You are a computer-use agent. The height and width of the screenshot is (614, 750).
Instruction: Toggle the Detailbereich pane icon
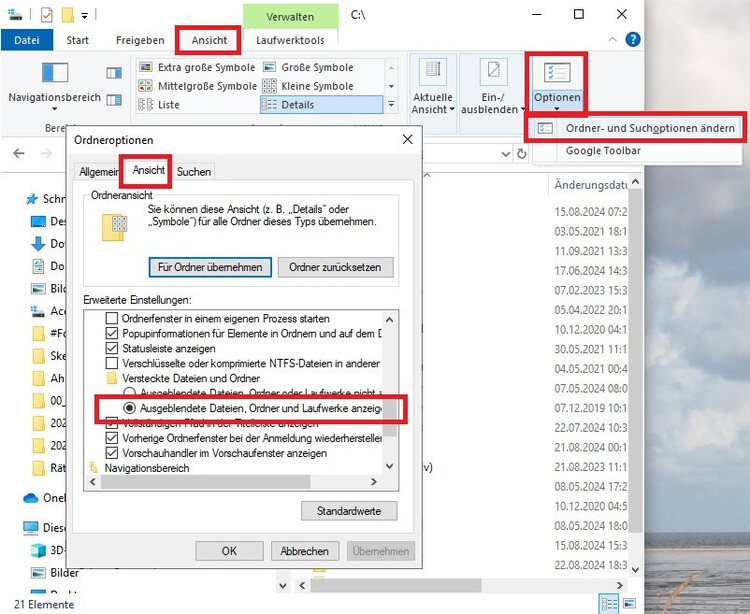(x=114, y=100)
